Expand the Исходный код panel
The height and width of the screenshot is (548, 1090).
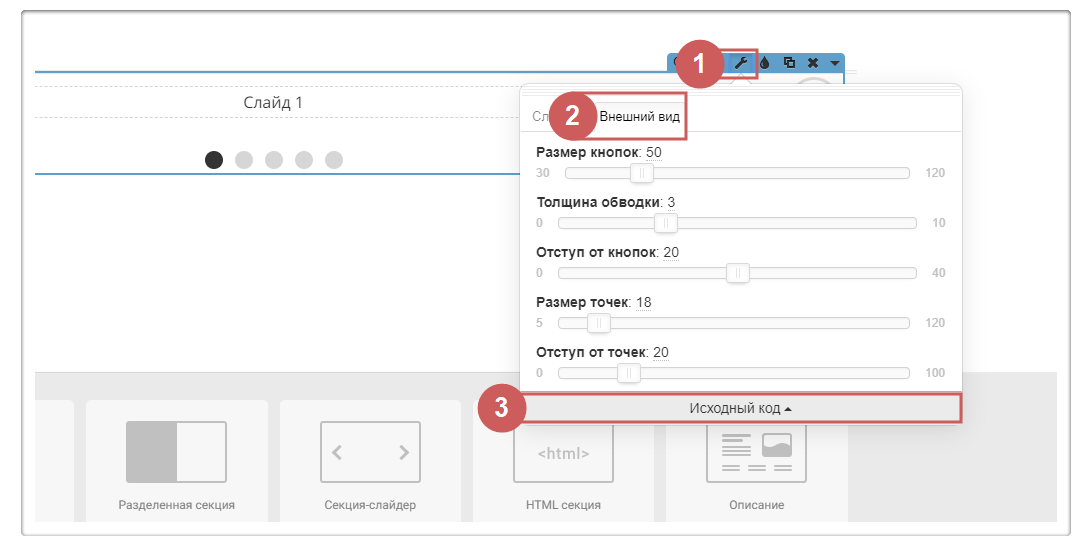(x=740, y=408)
